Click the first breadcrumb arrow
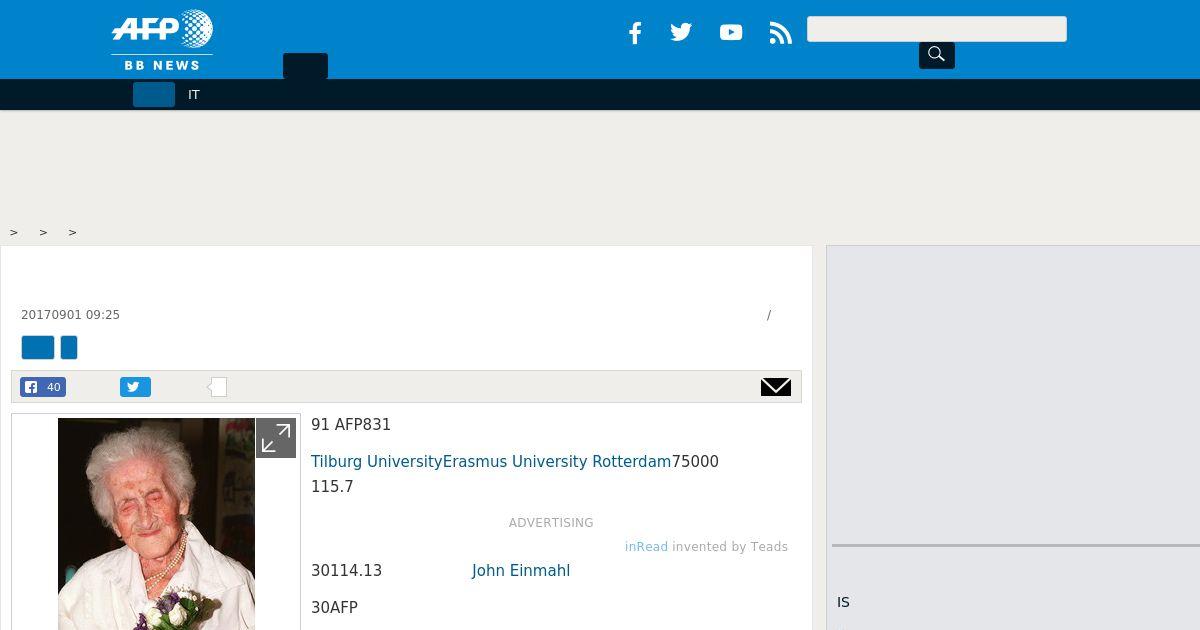Screen dimensions: 1200x630 coord(14,232)
